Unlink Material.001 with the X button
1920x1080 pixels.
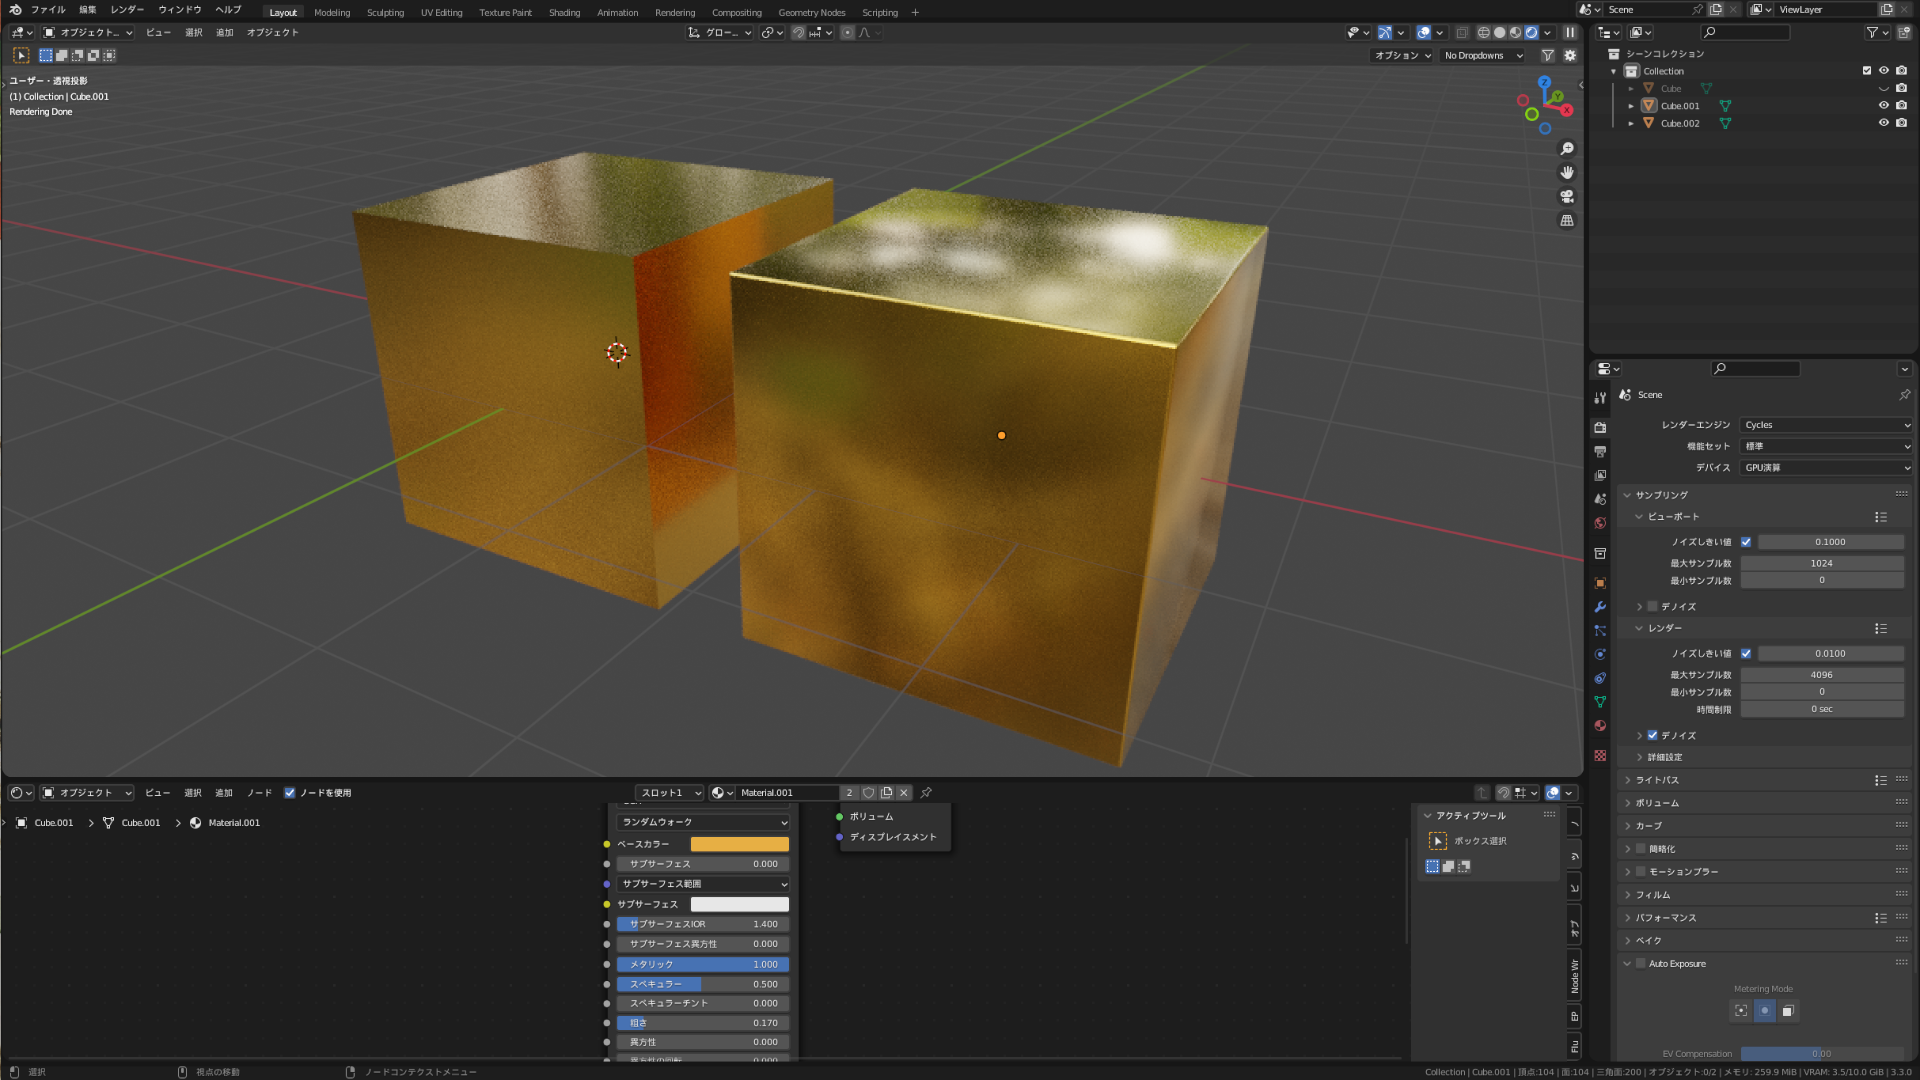[903, 792]
